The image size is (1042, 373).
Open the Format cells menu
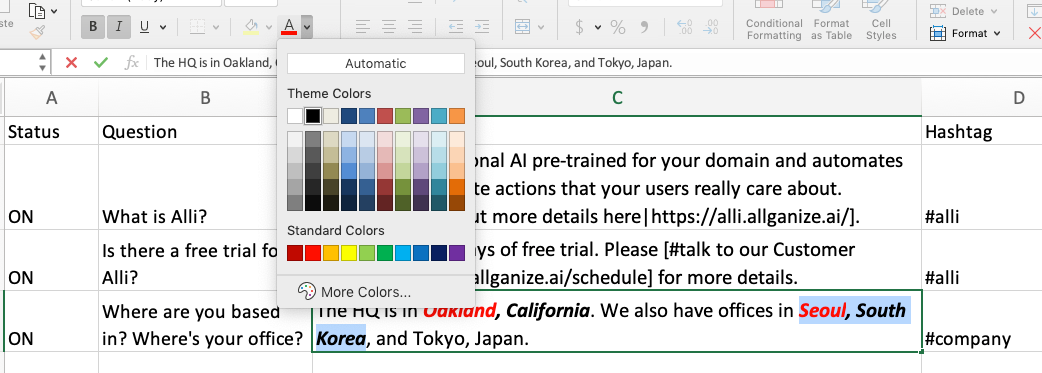tap(965, 33)
